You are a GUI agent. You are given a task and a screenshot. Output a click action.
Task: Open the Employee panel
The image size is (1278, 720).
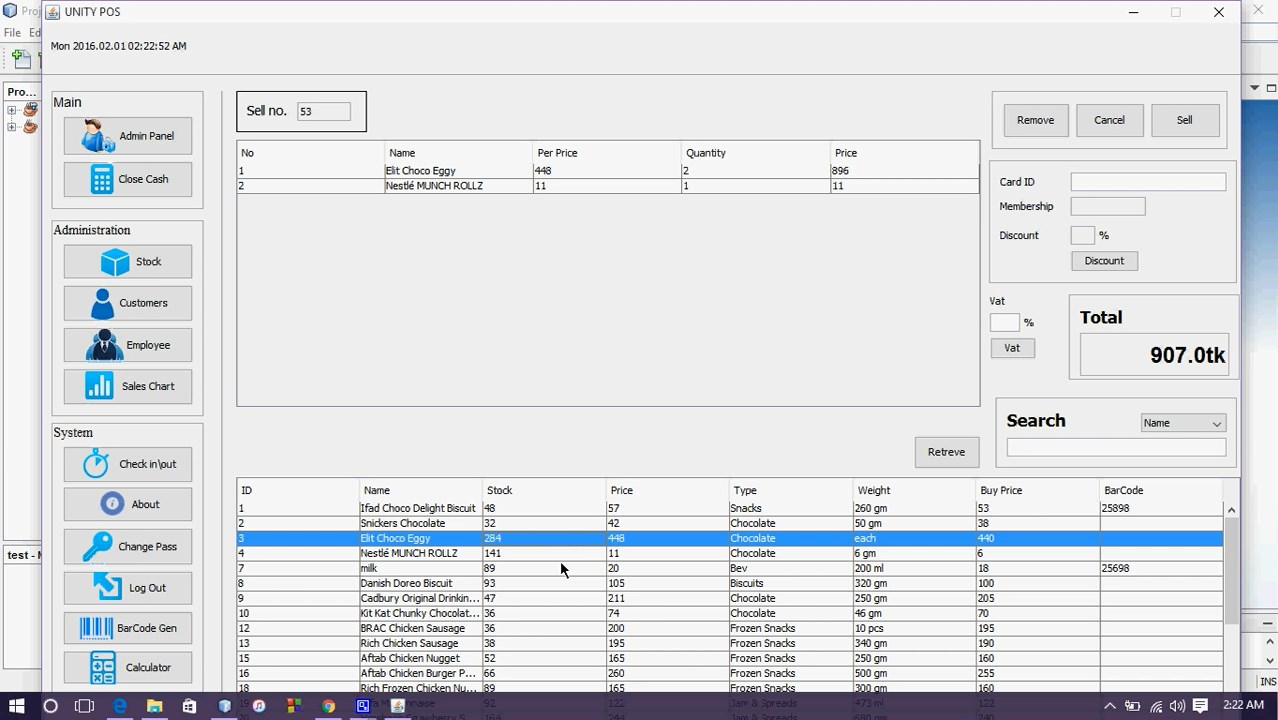click(x=127, y=344)
